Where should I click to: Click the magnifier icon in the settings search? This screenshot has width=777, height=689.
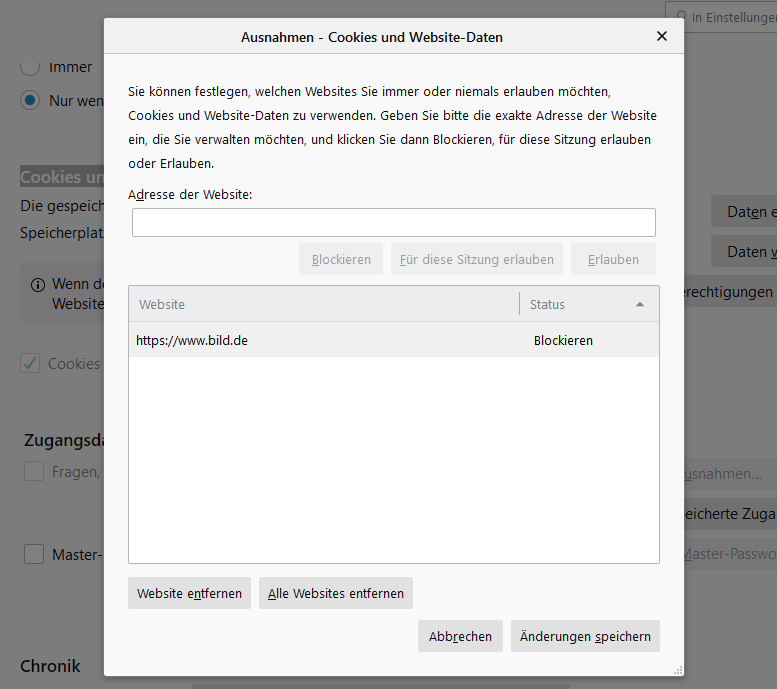(682, 16)
